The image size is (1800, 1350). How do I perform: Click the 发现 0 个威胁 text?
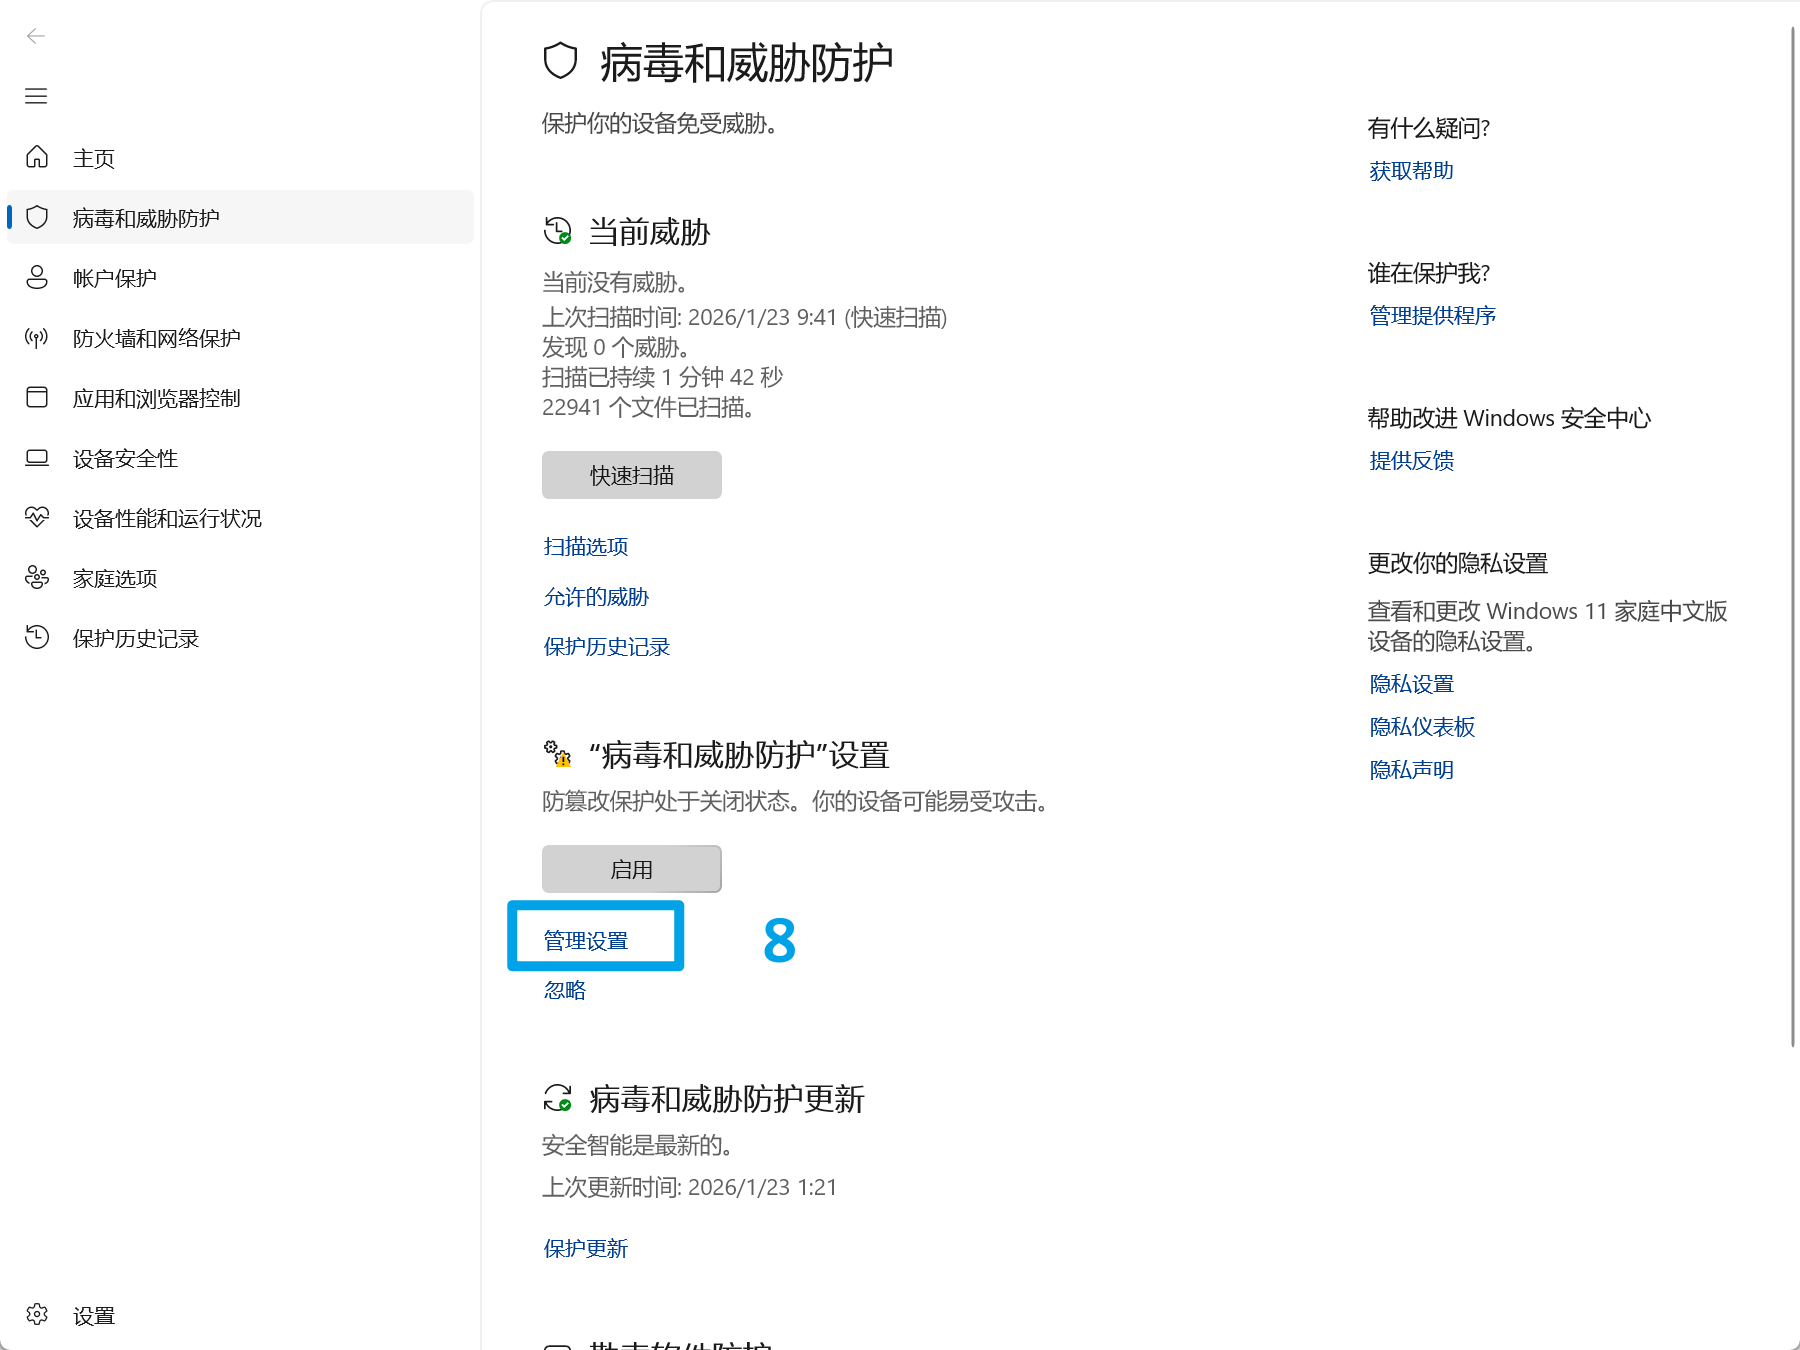(615, 347)
